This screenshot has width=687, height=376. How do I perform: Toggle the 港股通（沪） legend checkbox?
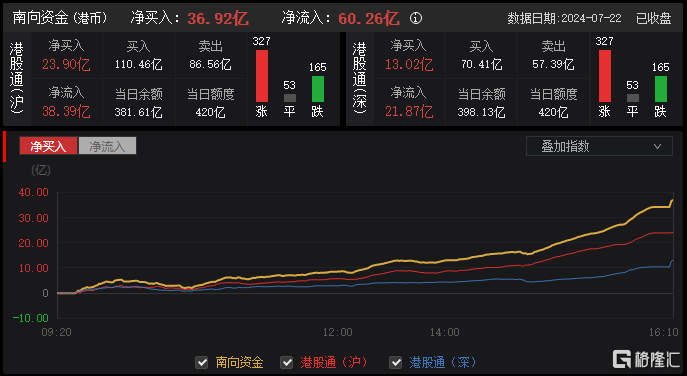click(287, 362)
